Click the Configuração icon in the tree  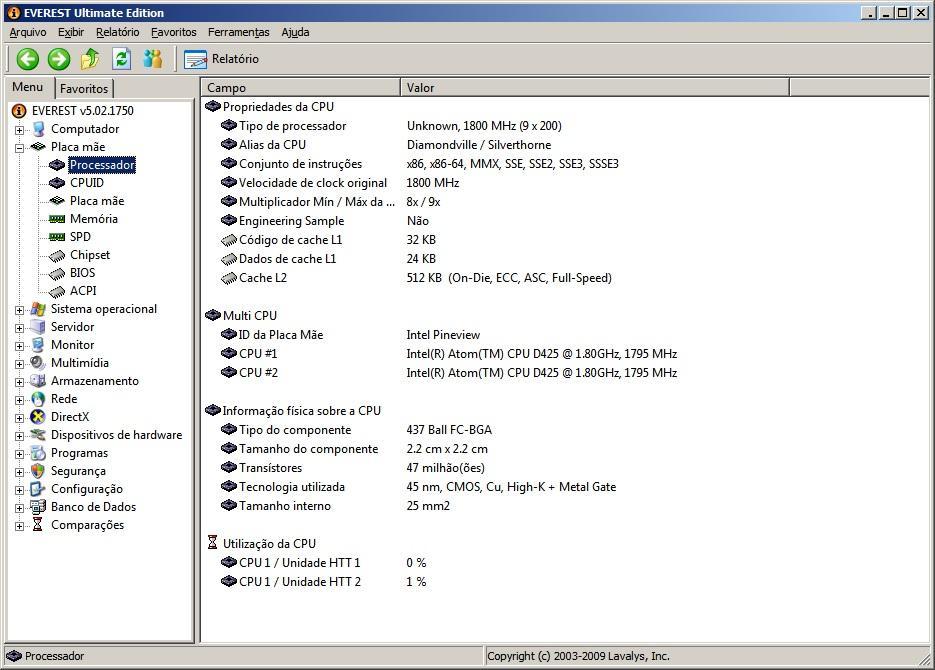[38, 489]
